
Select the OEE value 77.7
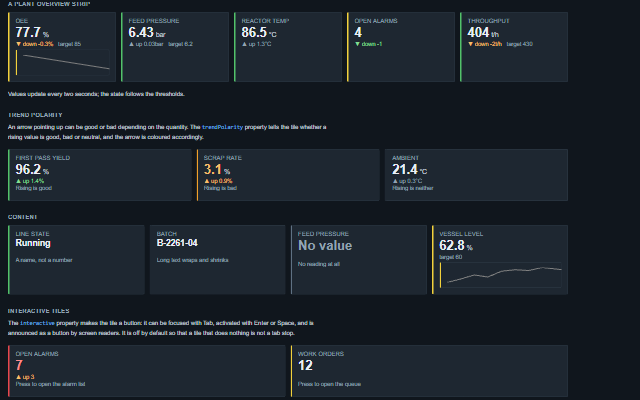28,32
